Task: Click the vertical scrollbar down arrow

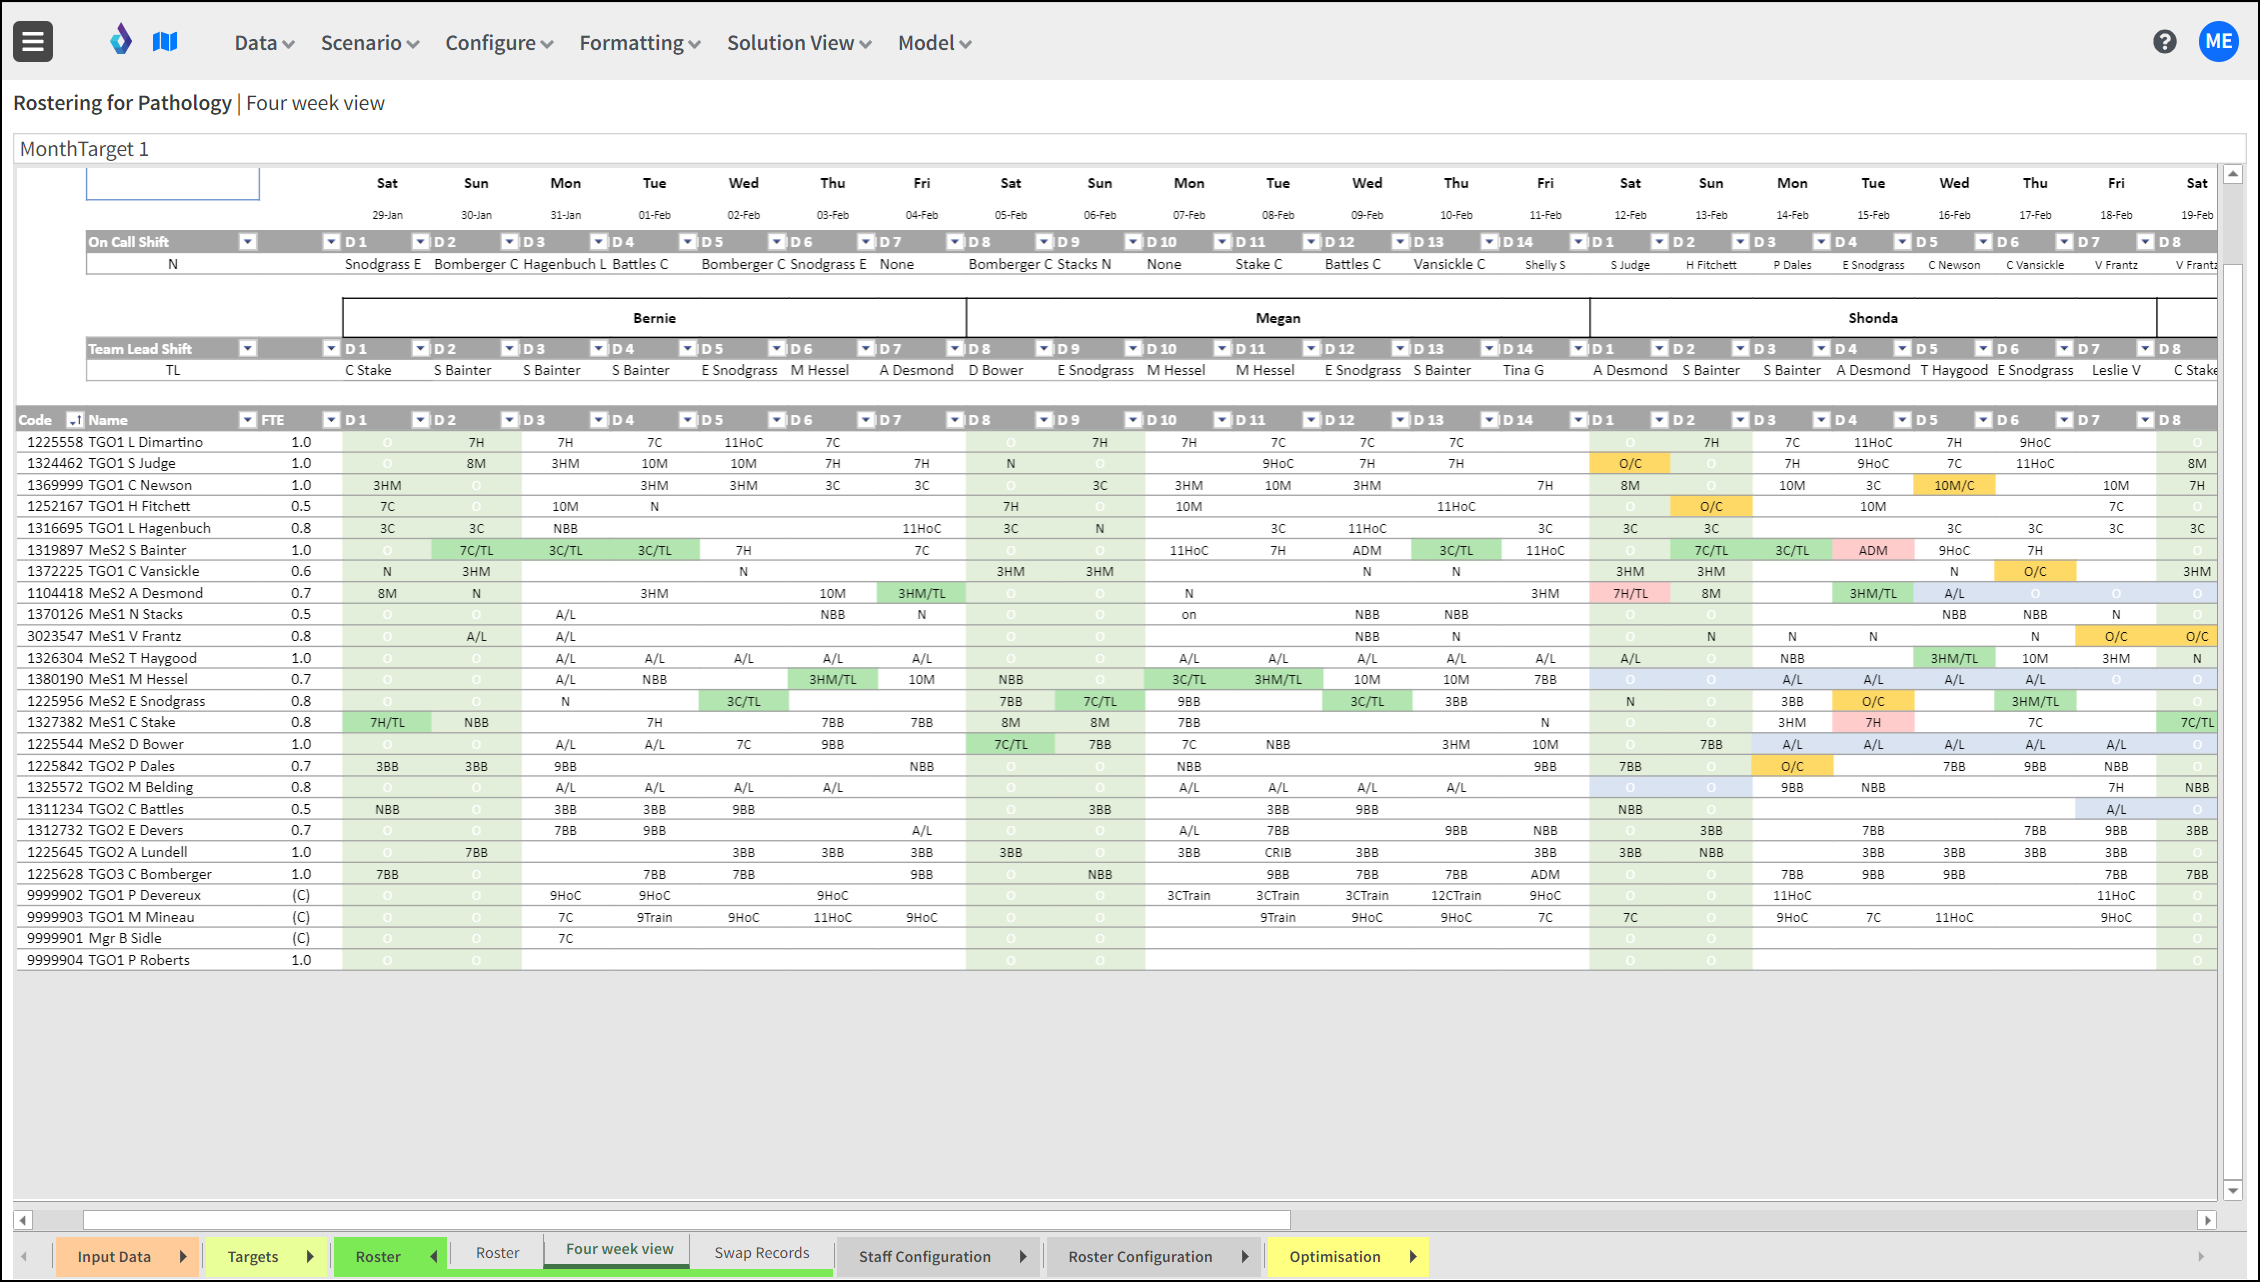Action: [x=2233, y=1190]
